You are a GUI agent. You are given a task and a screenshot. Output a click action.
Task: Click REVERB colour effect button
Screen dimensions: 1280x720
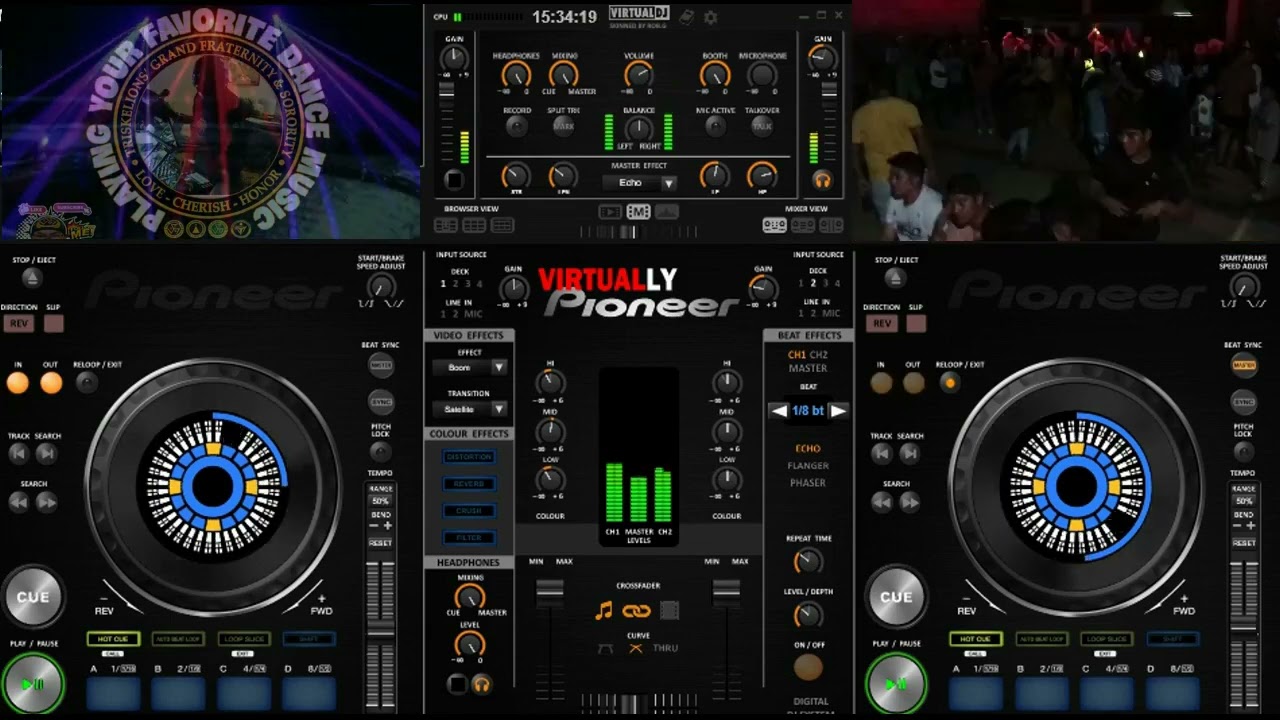point(470,484)
